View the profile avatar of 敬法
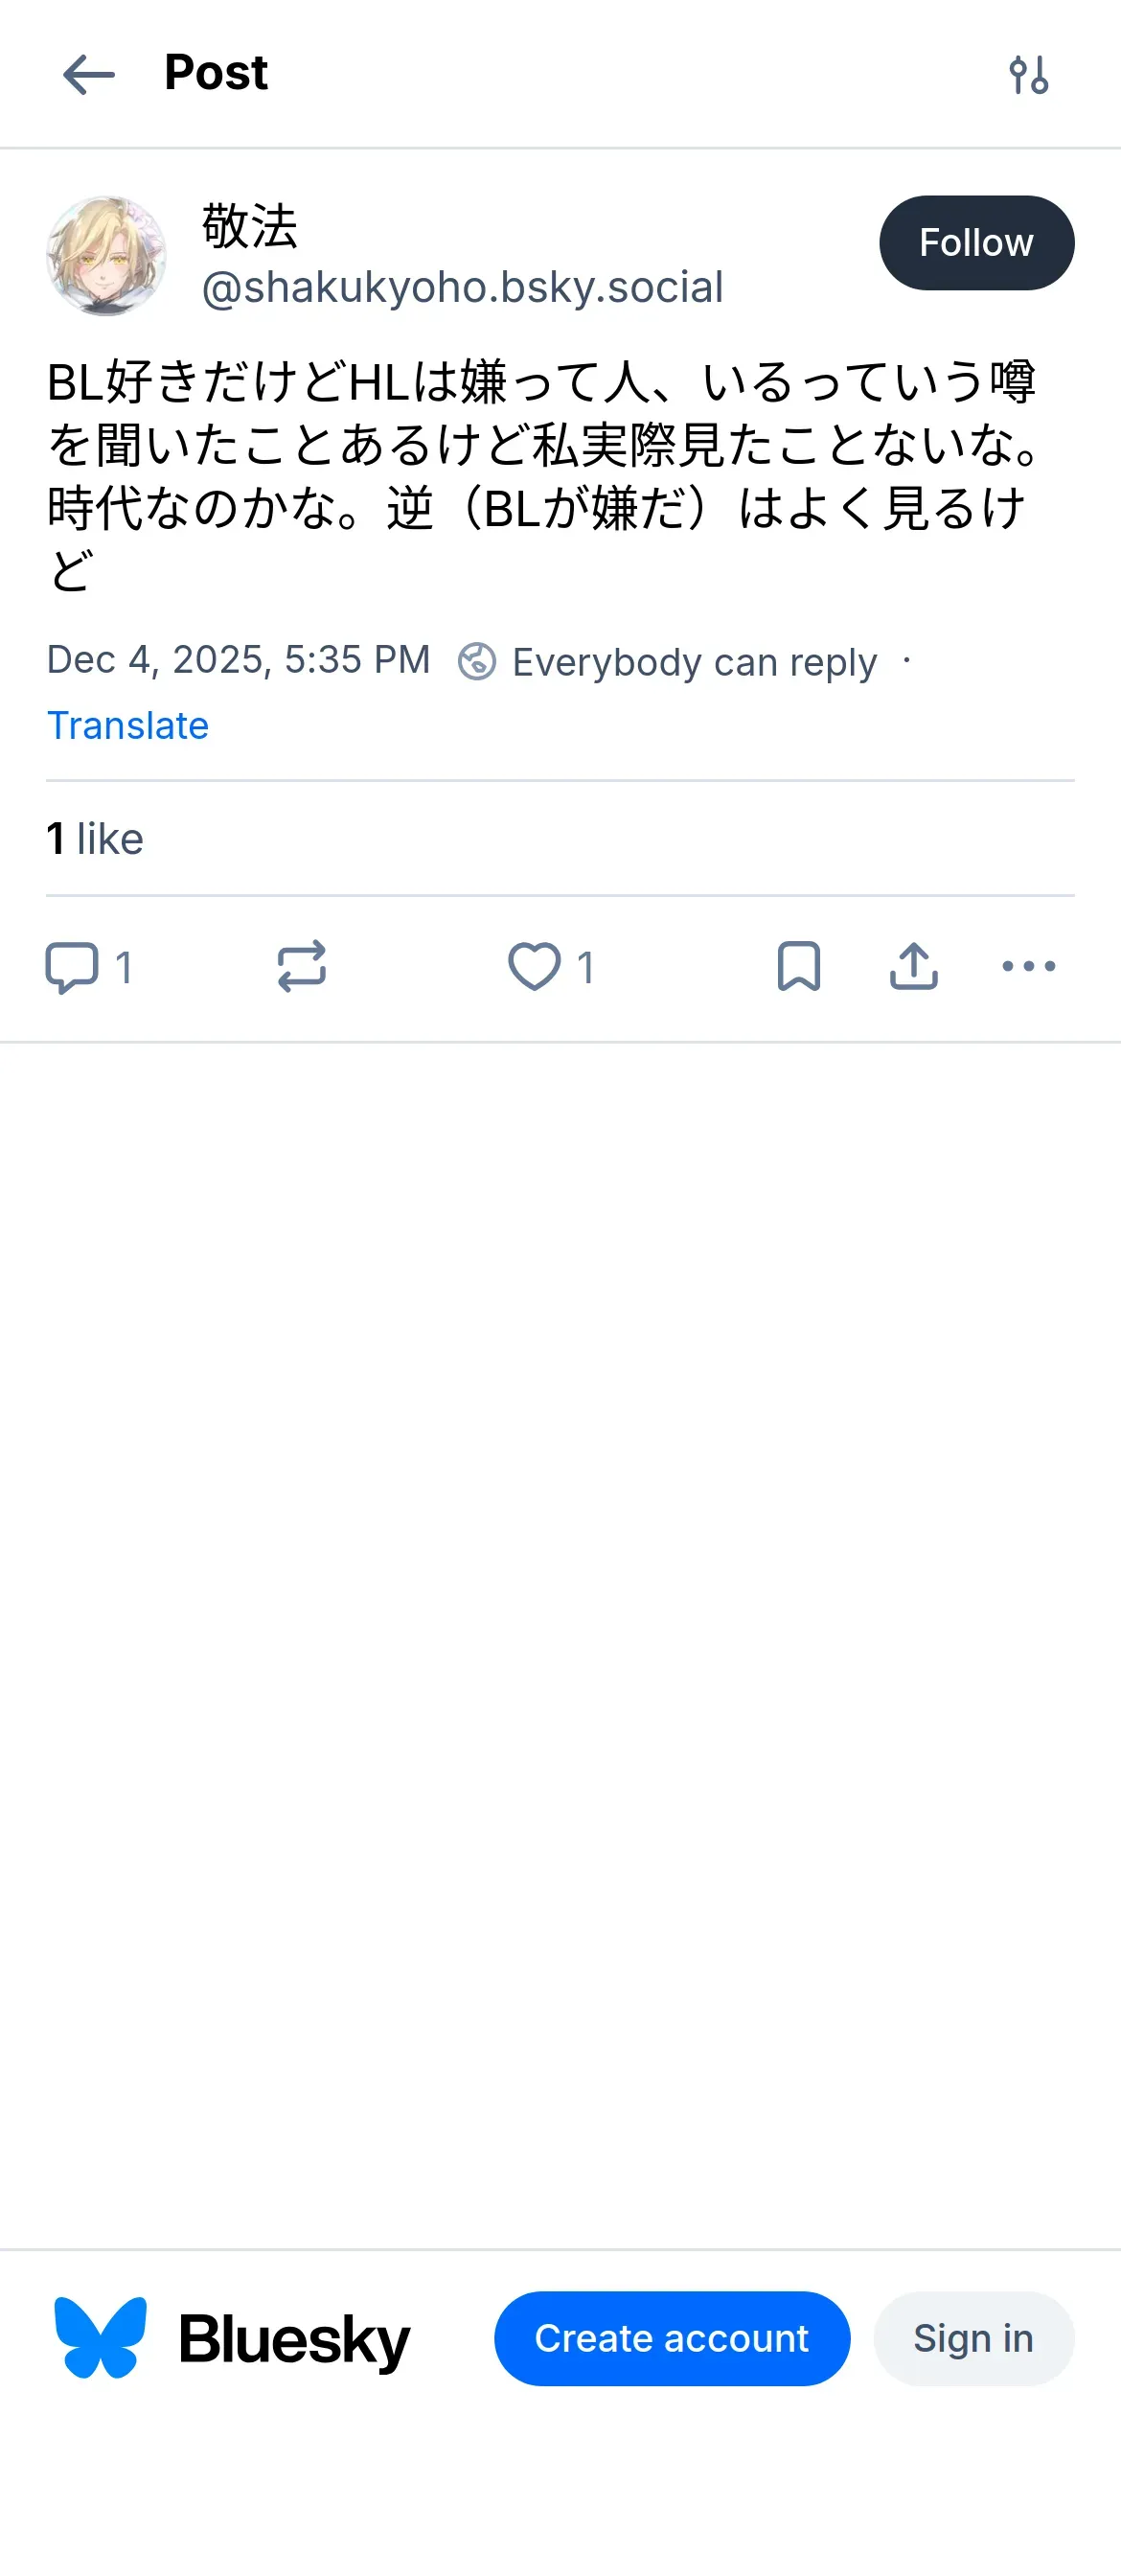1121x2576 pixels. [x=106, y=256]
